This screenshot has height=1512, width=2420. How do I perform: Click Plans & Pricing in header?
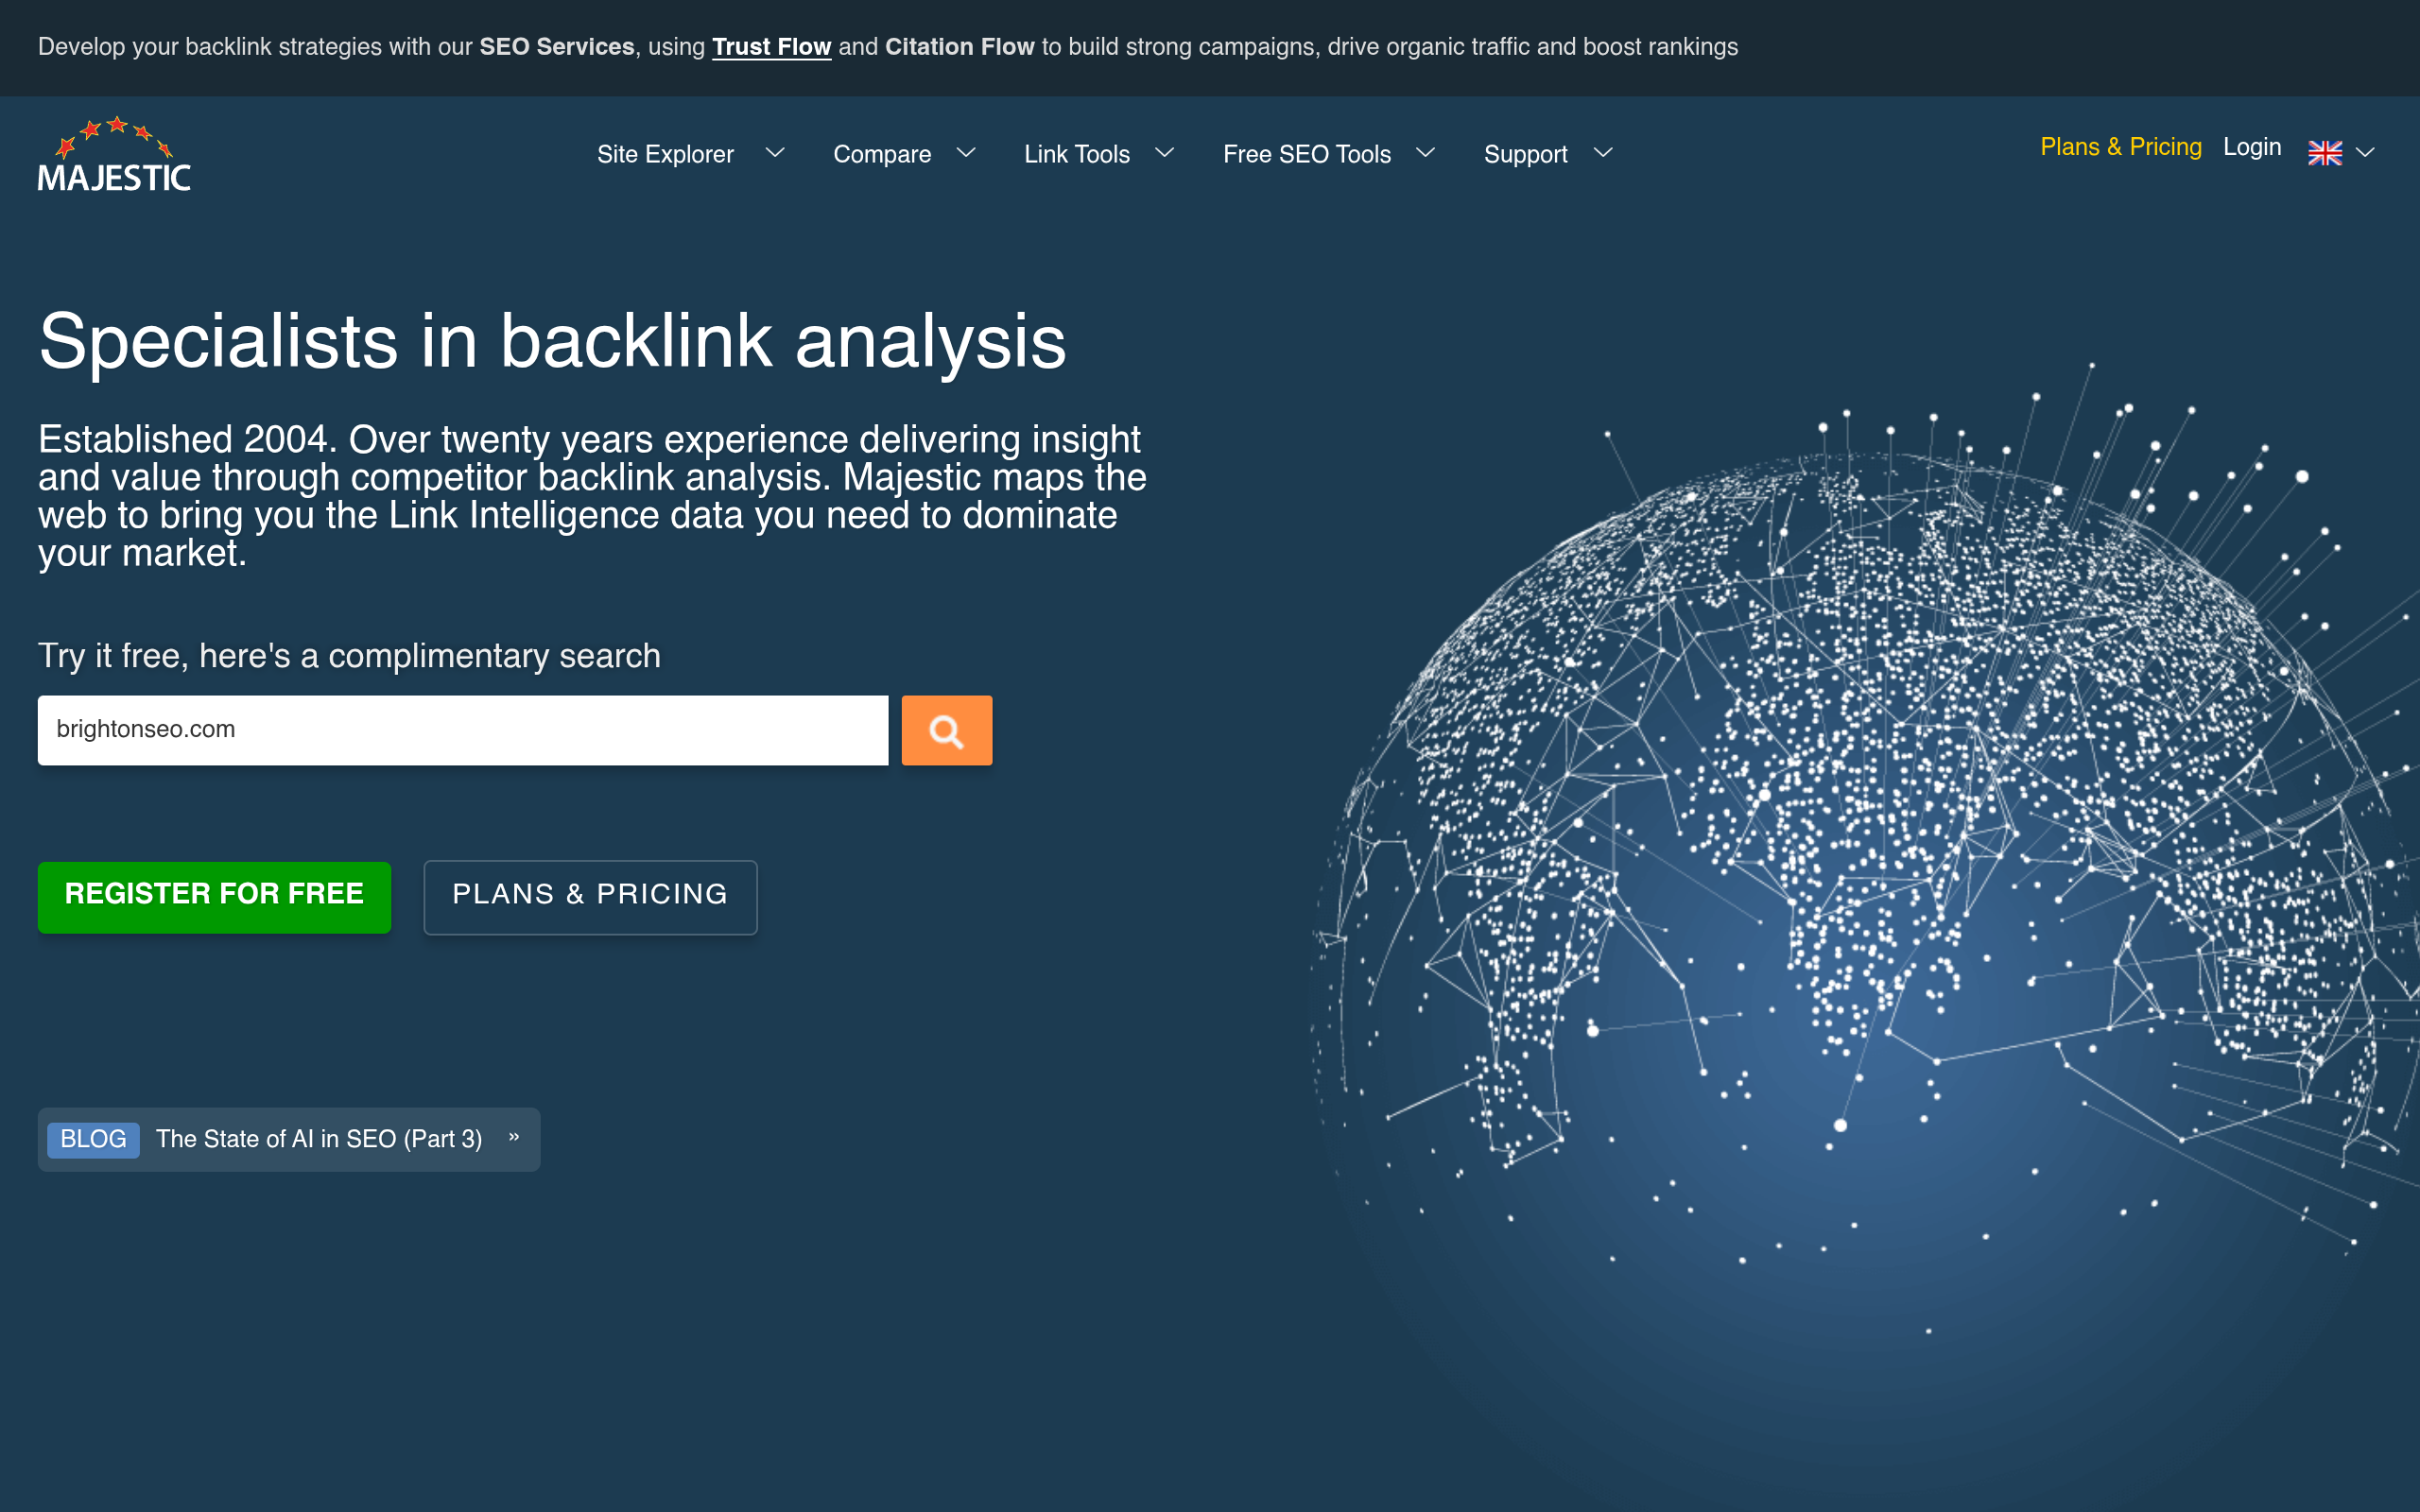(x=2121, y=147)
